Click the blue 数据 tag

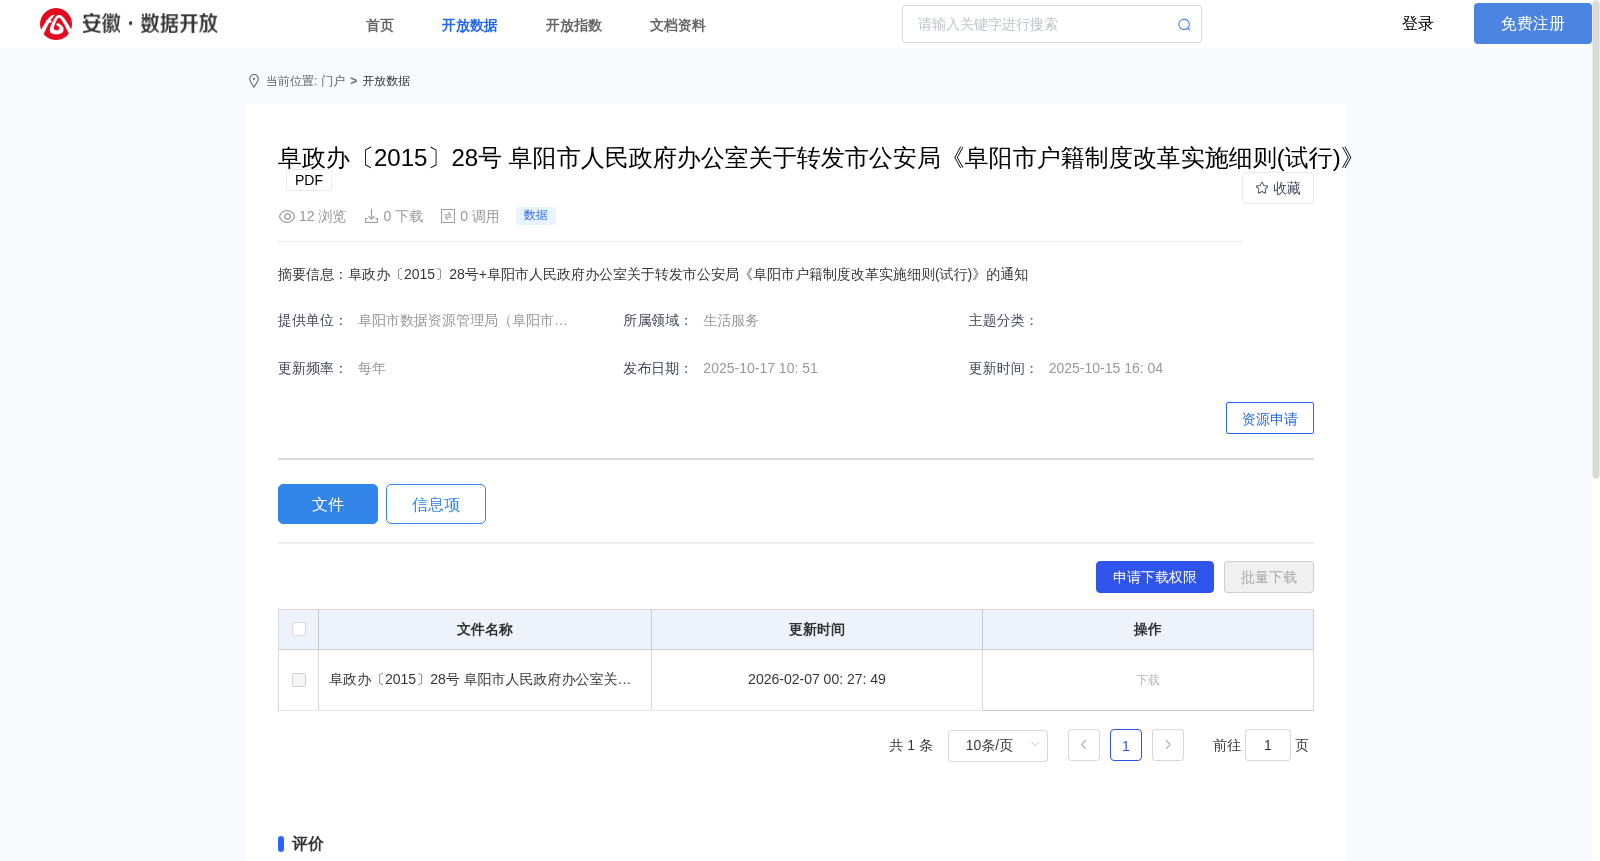(x=536, y=215)
